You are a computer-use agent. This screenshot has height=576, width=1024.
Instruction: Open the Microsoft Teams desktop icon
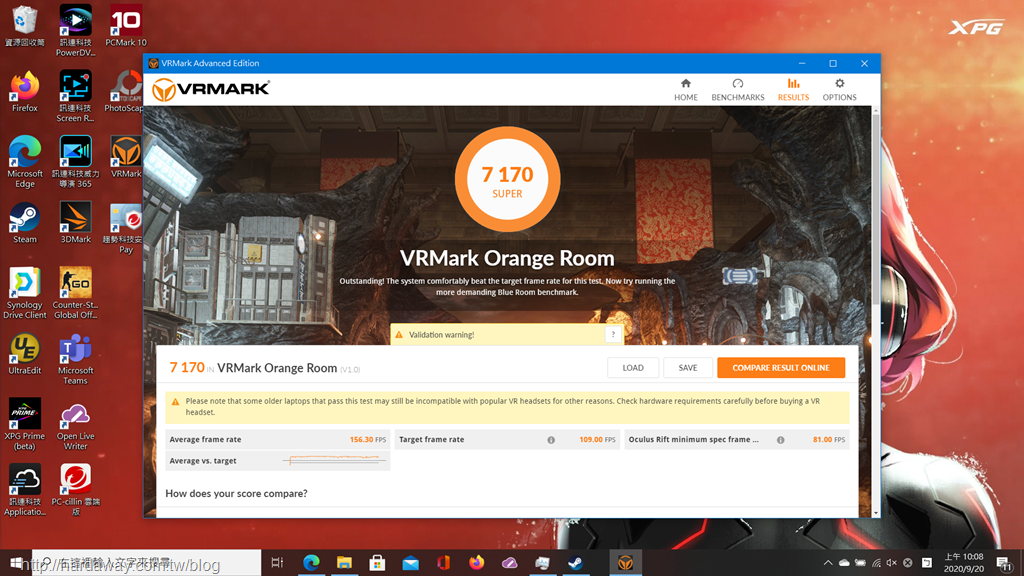(75, 359)
